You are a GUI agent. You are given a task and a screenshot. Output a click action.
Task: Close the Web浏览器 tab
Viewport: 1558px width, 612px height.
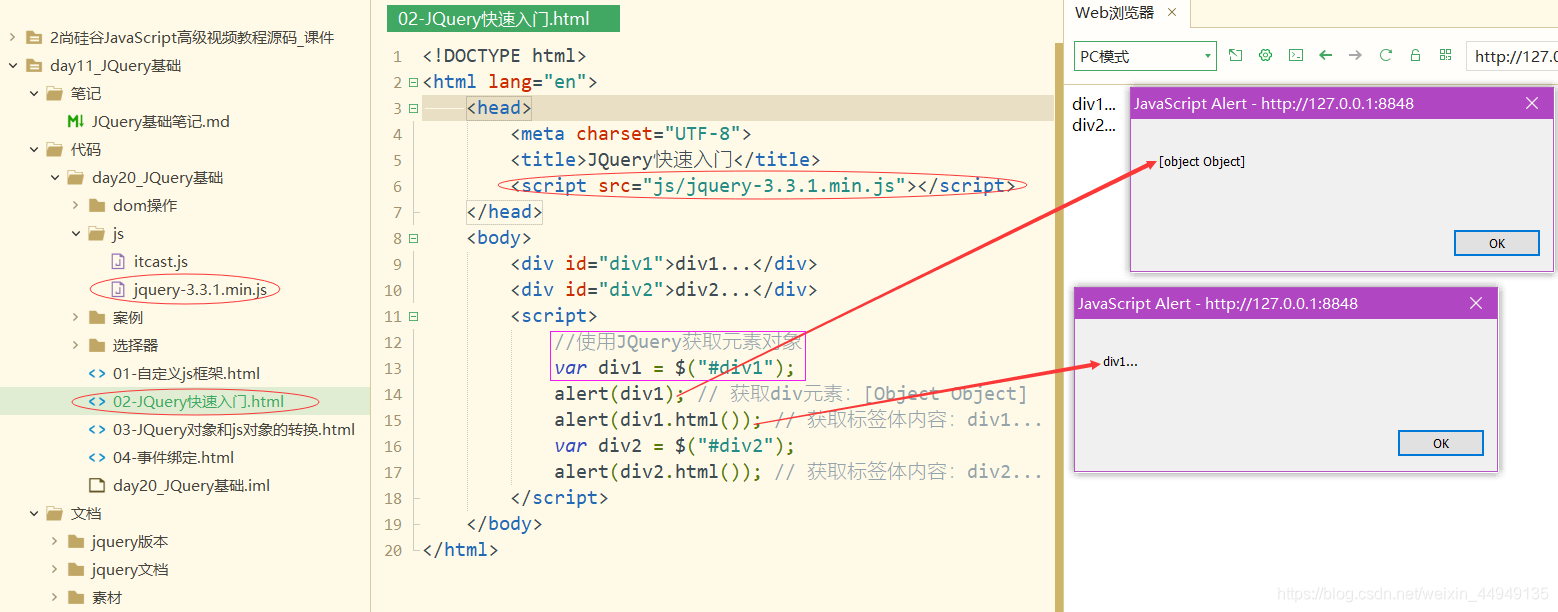[1172, 13]
